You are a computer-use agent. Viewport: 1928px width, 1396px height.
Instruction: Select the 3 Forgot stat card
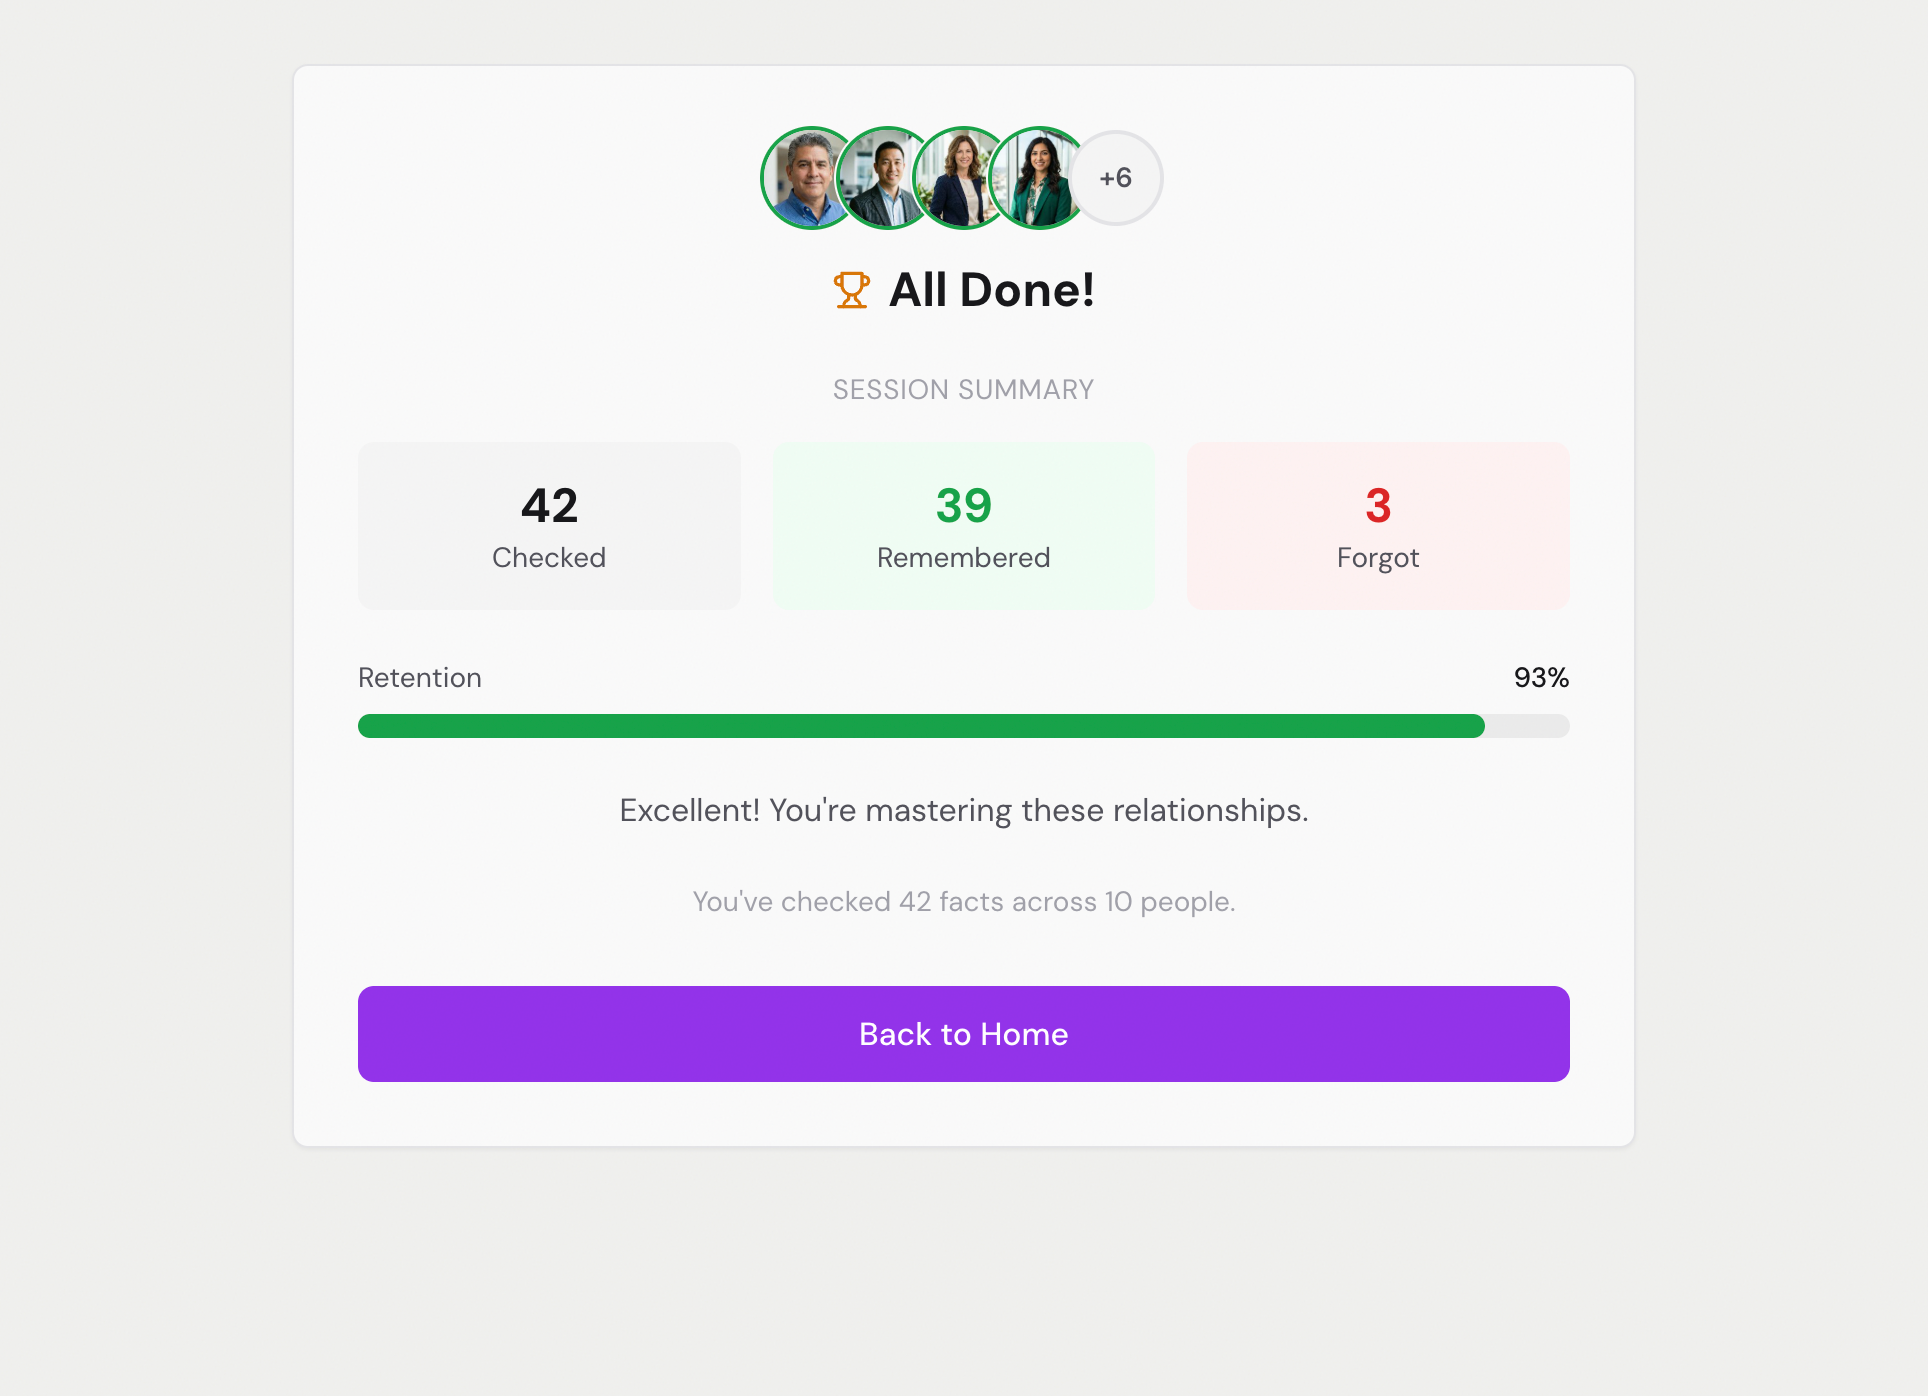pos(1378,525)
